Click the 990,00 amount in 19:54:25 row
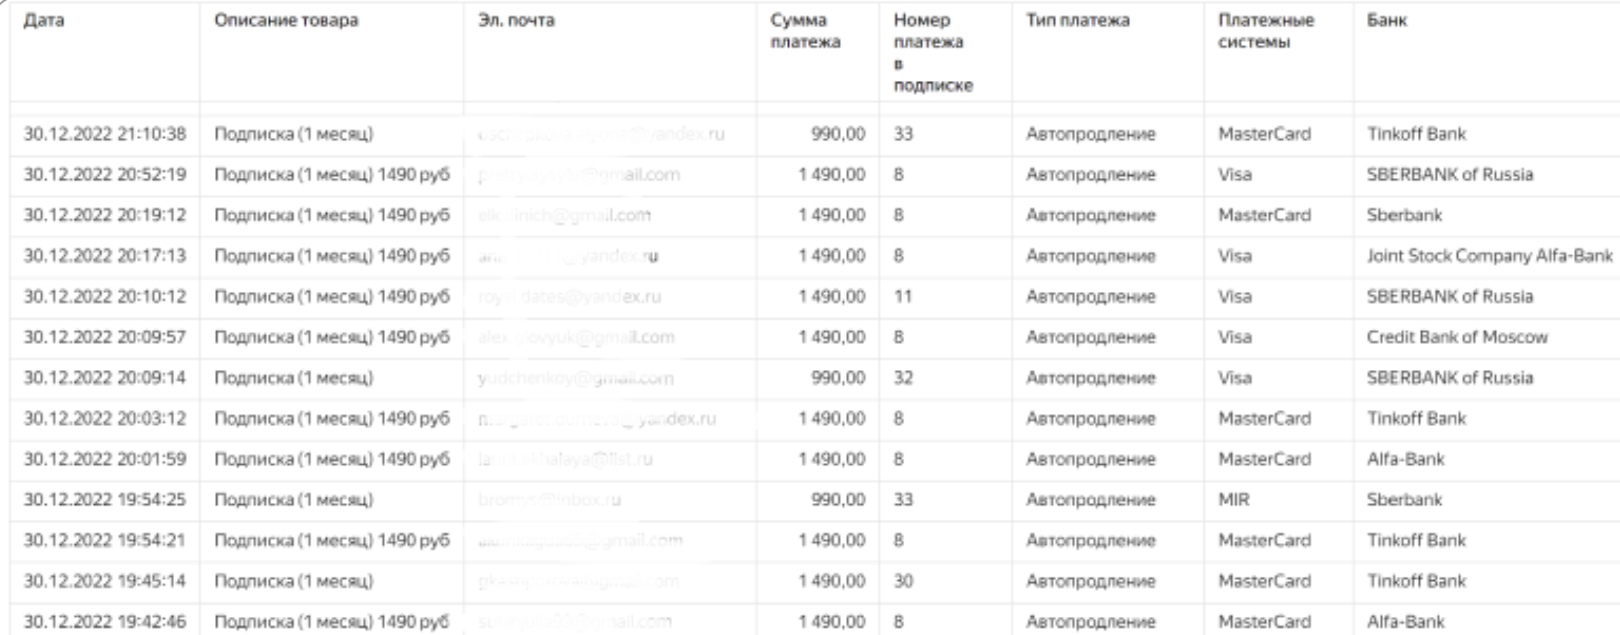Image resolution: width=1620 pixels, height=635 pixels. (x=838, y=500)
